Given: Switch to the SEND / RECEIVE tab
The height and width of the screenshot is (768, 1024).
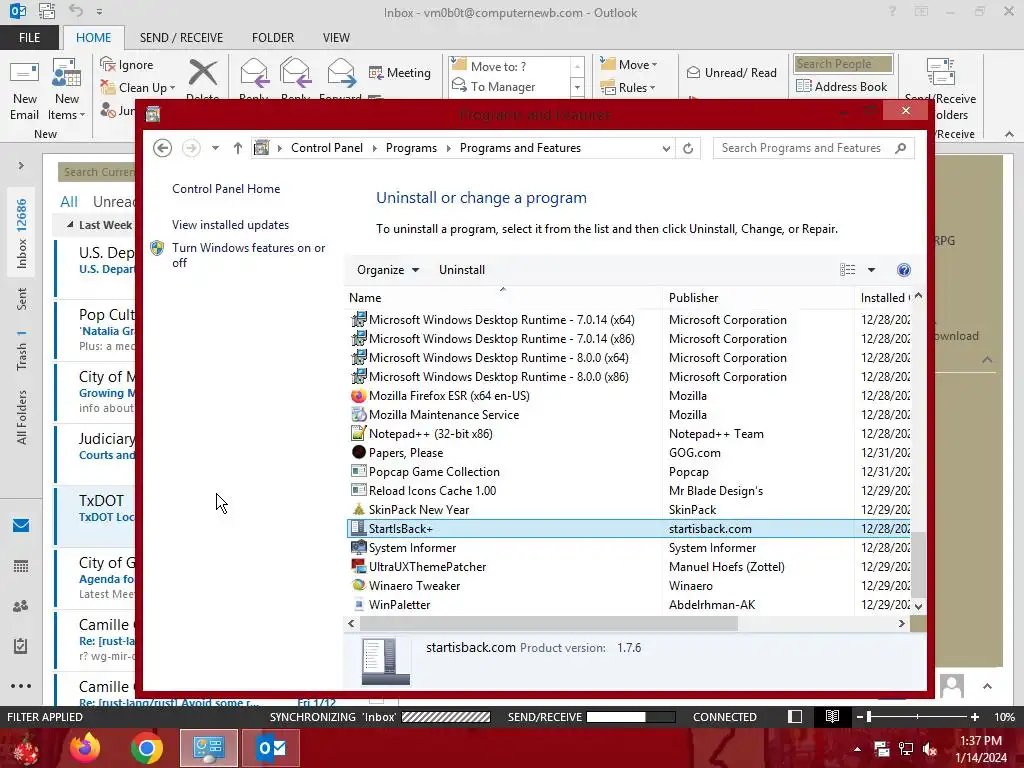Looking at the screenshot, I should point(181,37).
